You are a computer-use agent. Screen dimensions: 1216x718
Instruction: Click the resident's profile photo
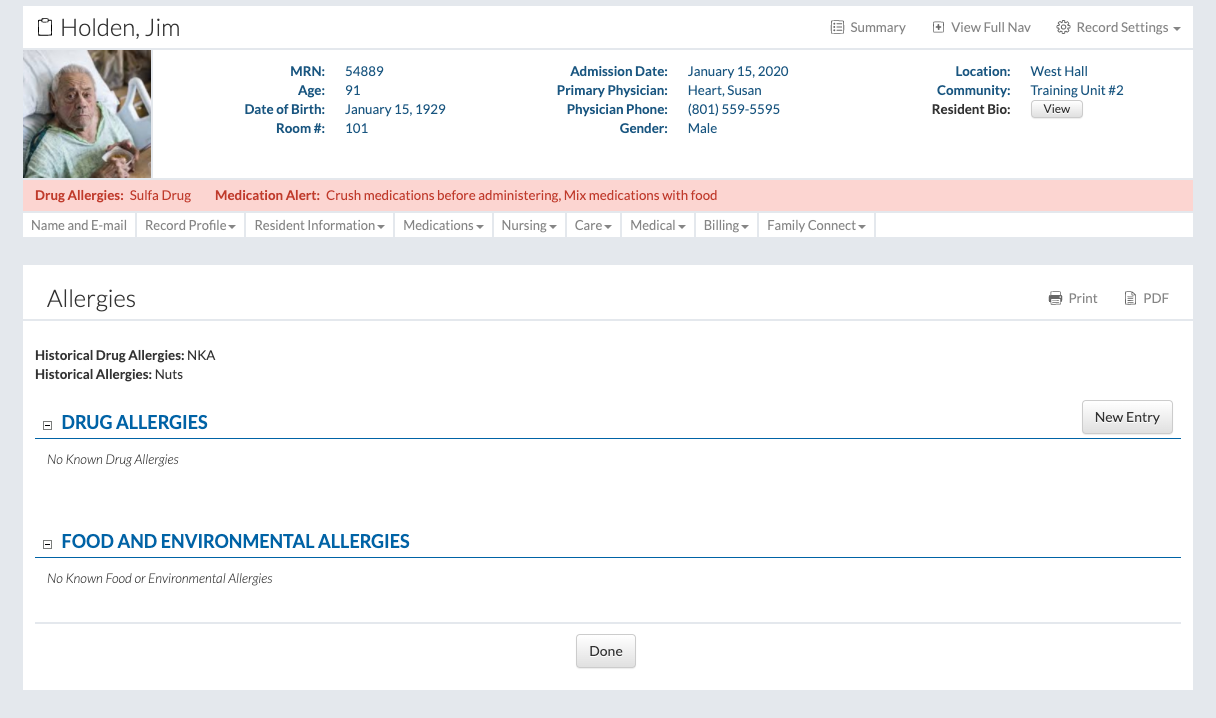coord(87,114)
